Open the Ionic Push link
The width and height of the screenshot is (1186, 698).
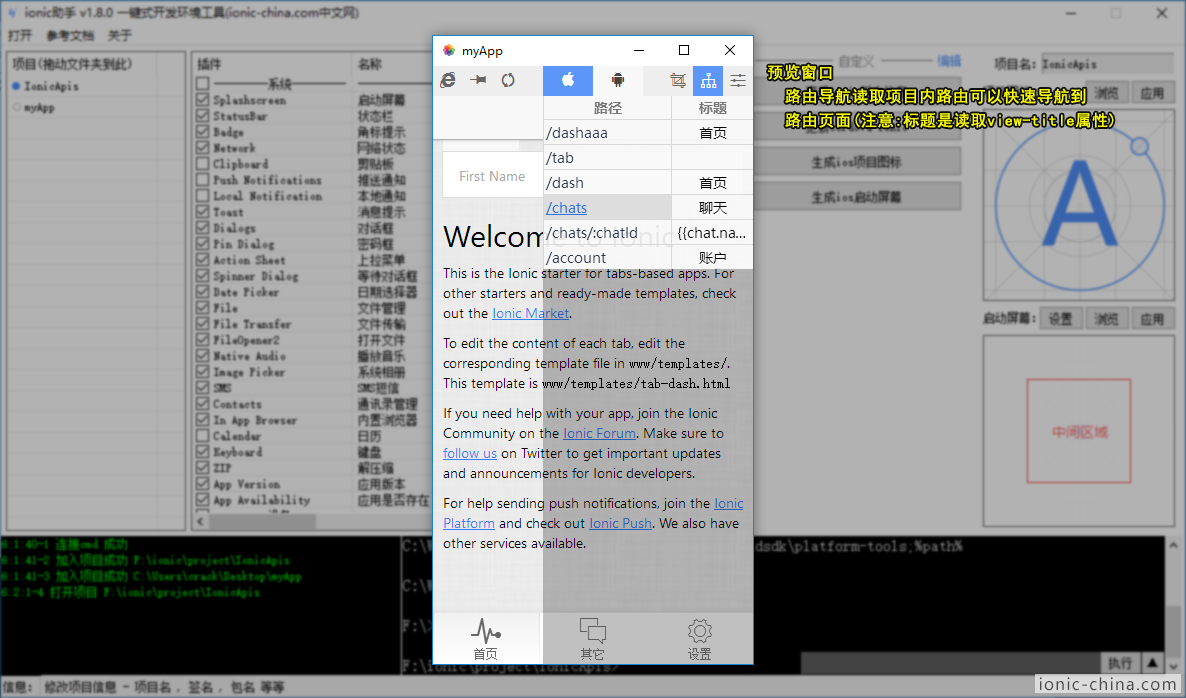[x=620, y=523]
